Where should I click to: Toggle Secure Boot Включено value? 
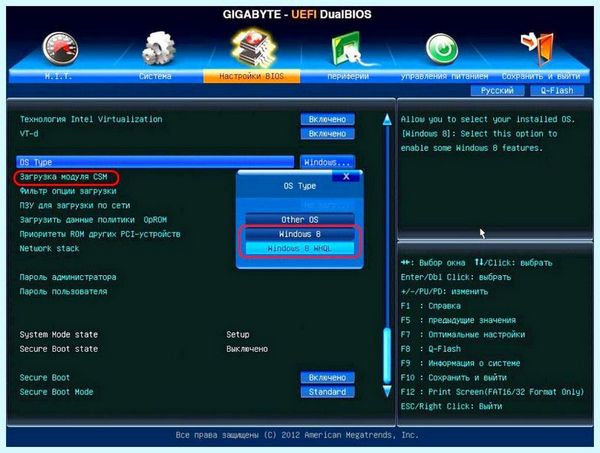(327, 378)
